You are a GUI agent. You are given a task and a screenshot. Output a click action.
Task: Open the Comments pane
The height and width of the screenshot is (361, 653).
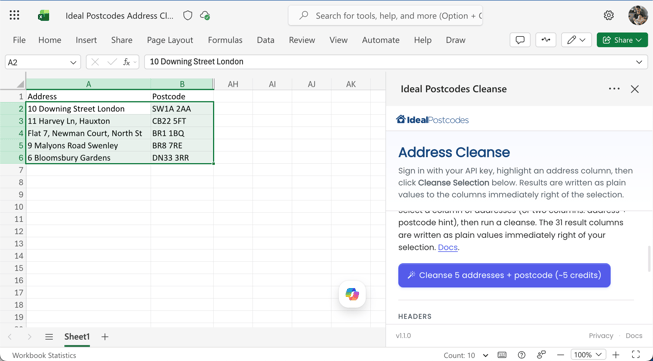[520, 40]
